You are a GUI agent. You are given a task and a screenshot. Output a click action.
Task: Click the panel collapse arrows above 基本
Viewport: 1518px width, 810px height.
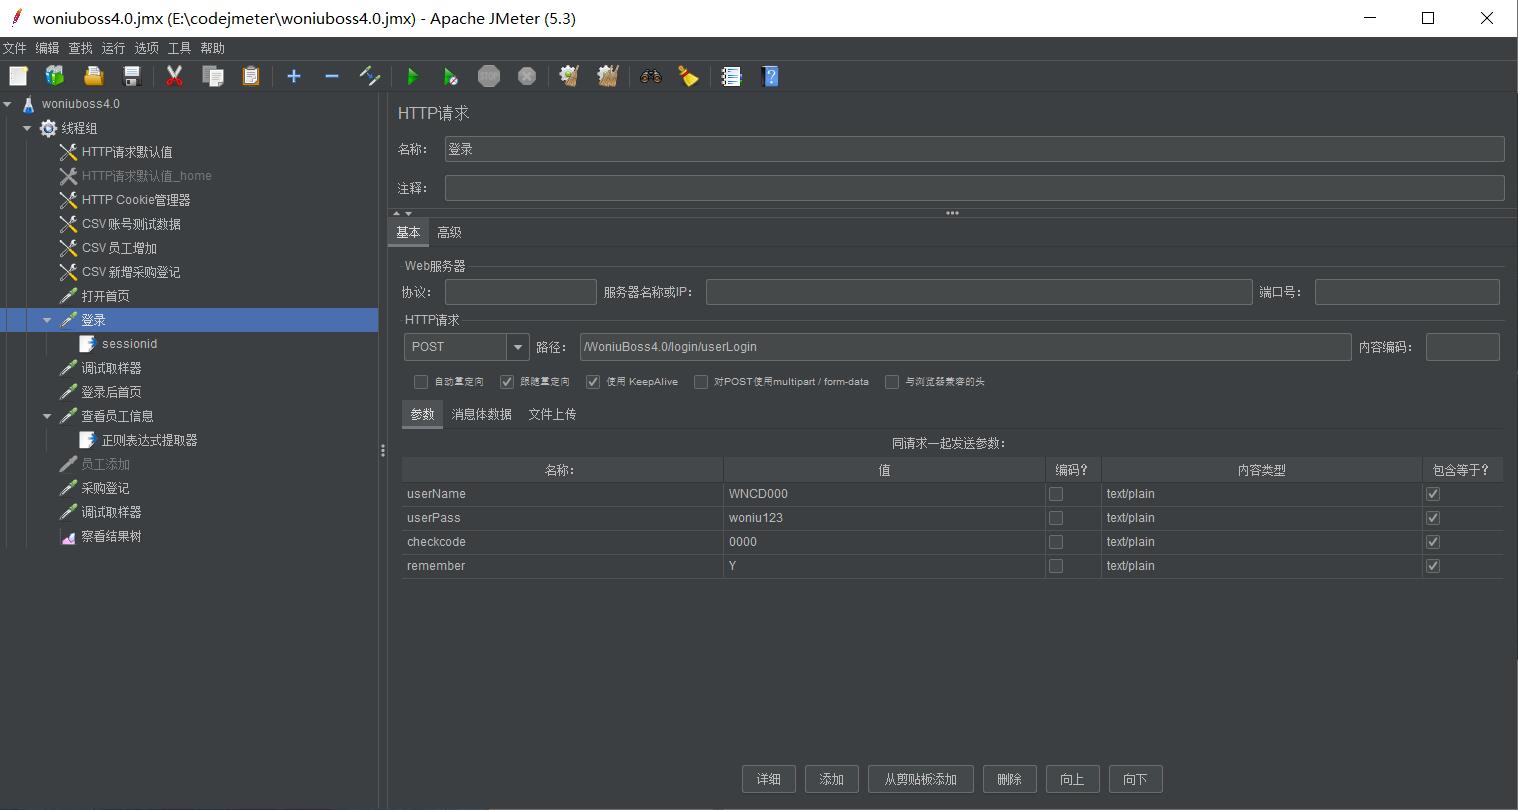pyautogui.click(x=402, y=213)
